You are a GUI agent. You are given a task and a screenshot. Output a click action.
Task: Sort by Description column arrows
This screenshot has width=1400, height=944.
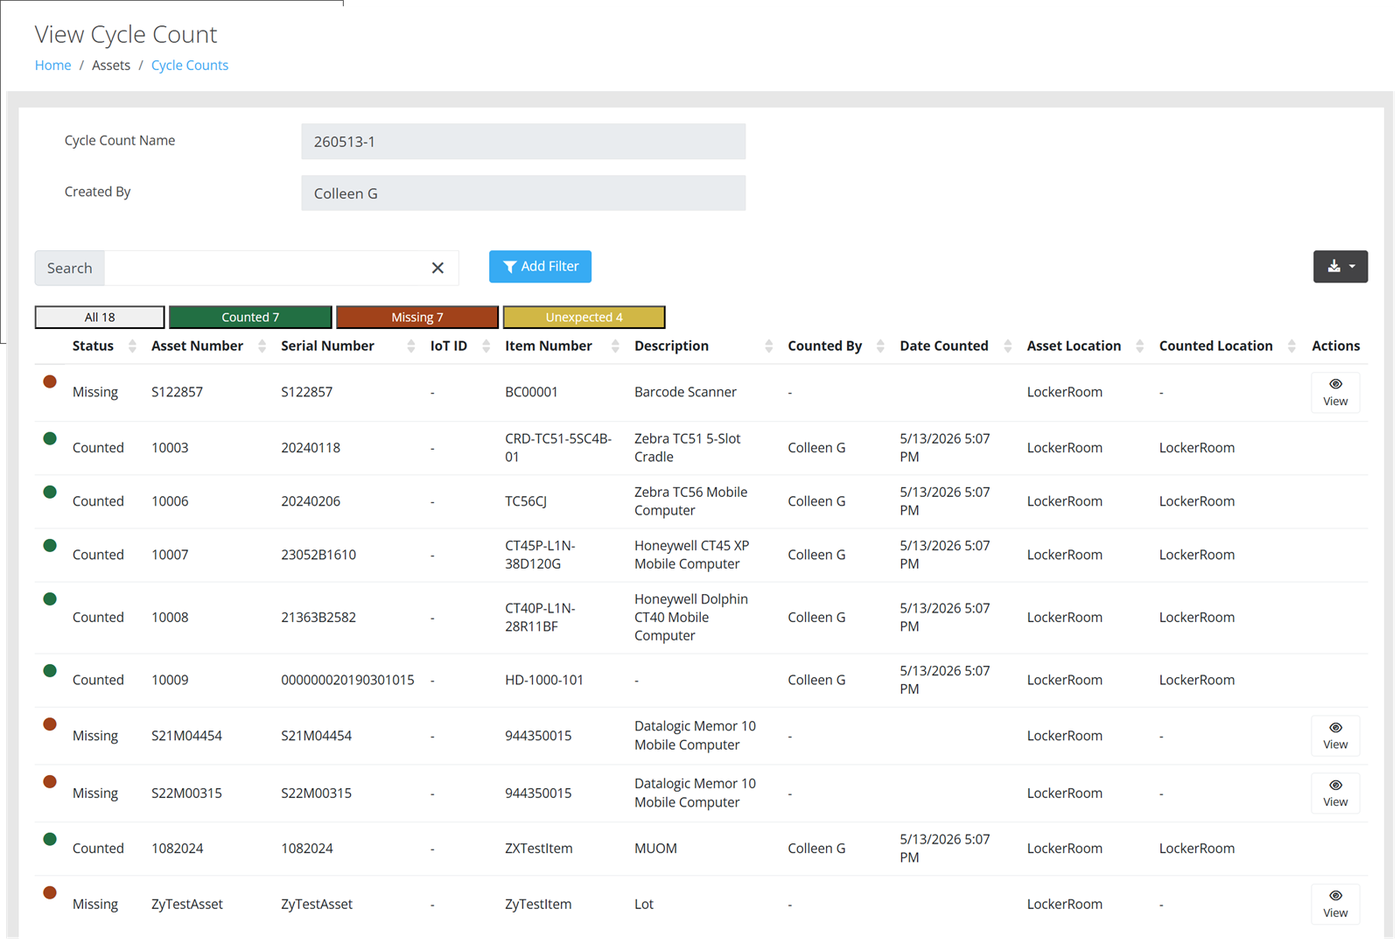(768, 346)
